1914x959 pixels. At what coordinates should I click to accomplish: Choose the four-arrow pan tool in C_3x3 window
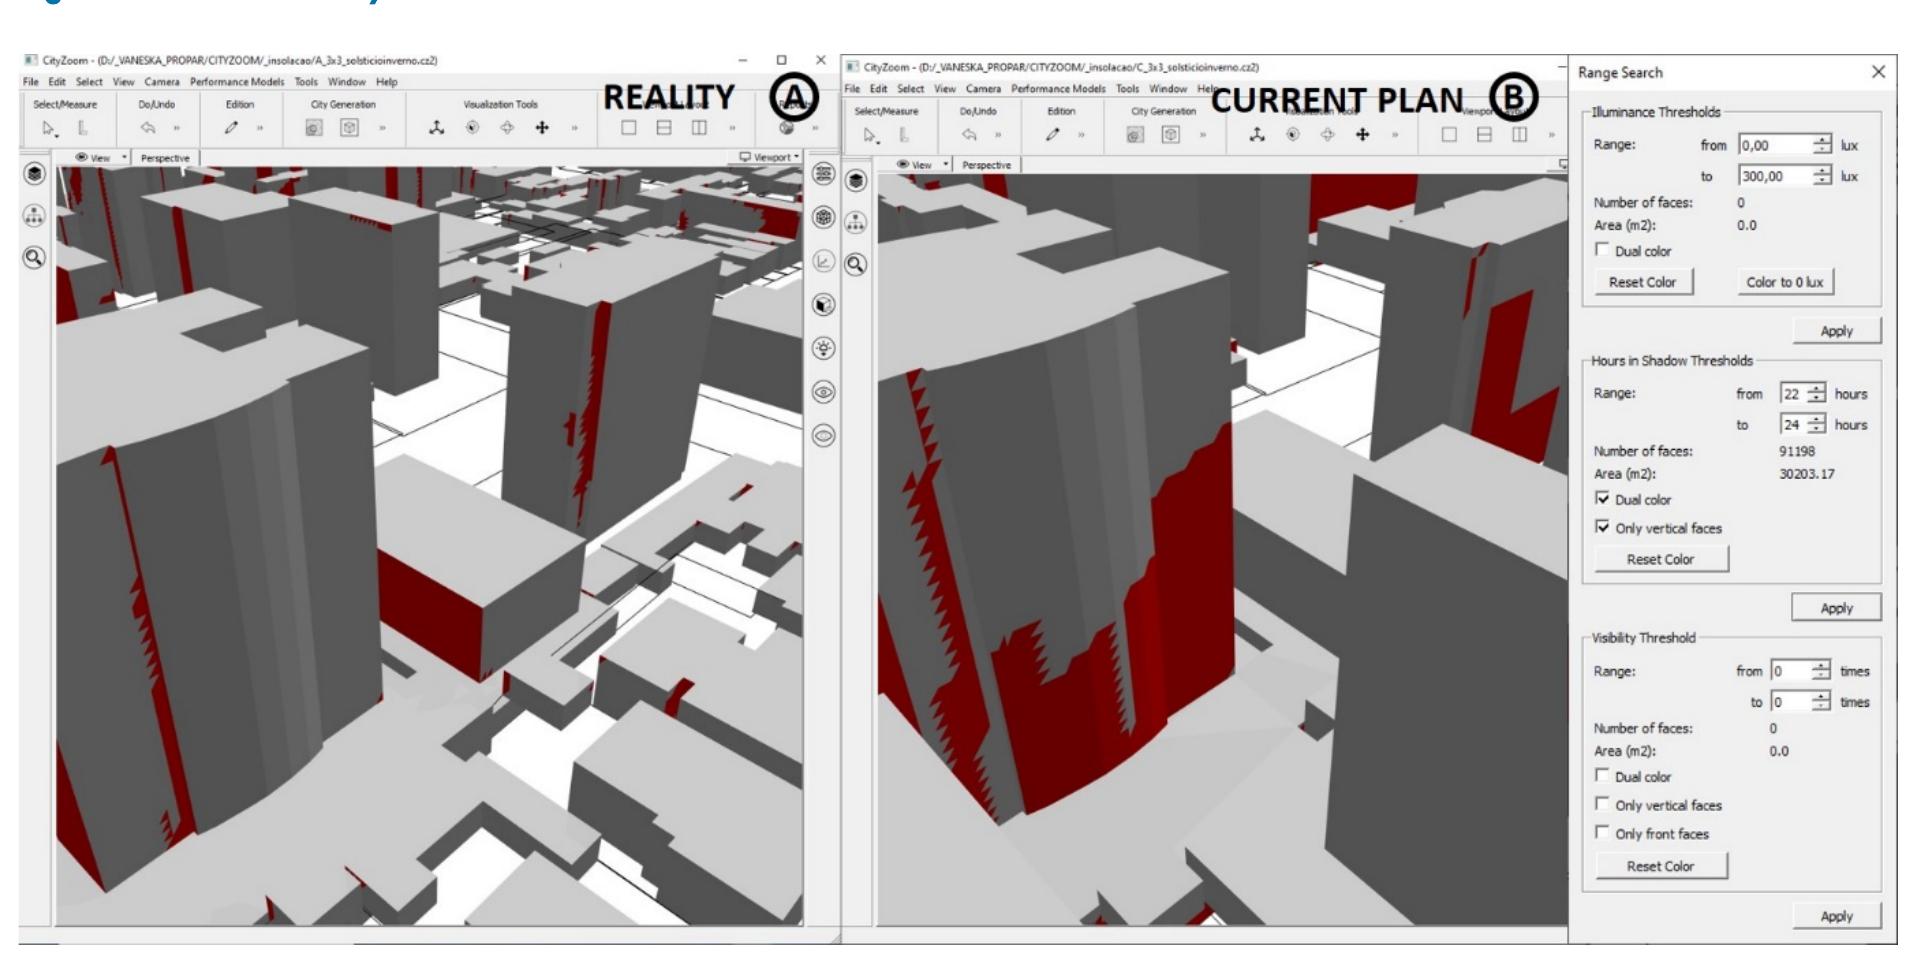(1362, 135)
